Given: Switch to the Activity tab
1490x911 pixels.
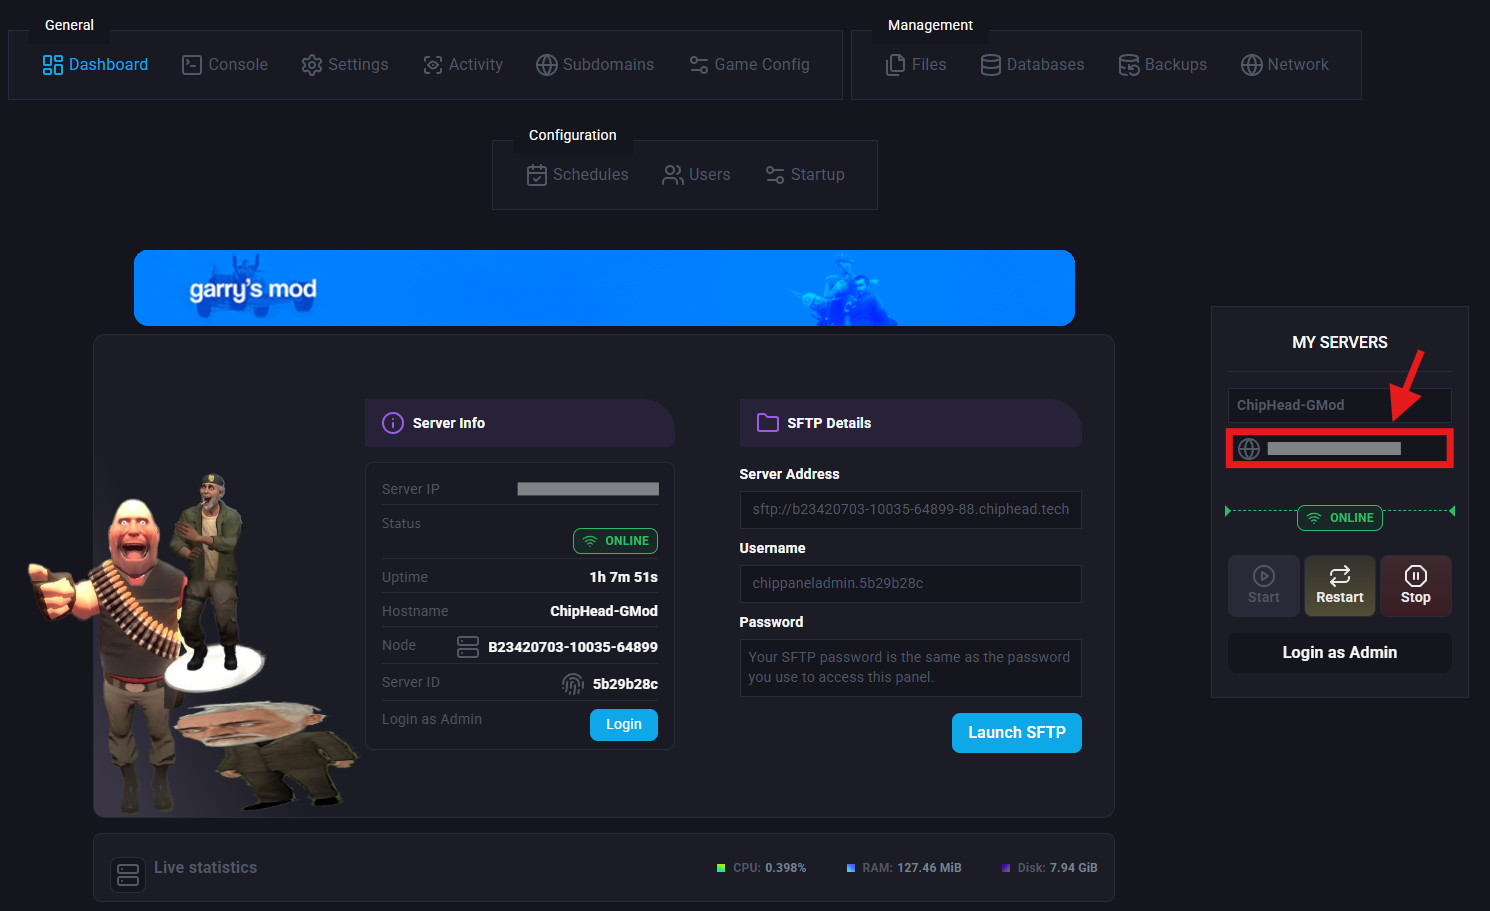Looking at the screenshot, I should click(x=463, y=65).
